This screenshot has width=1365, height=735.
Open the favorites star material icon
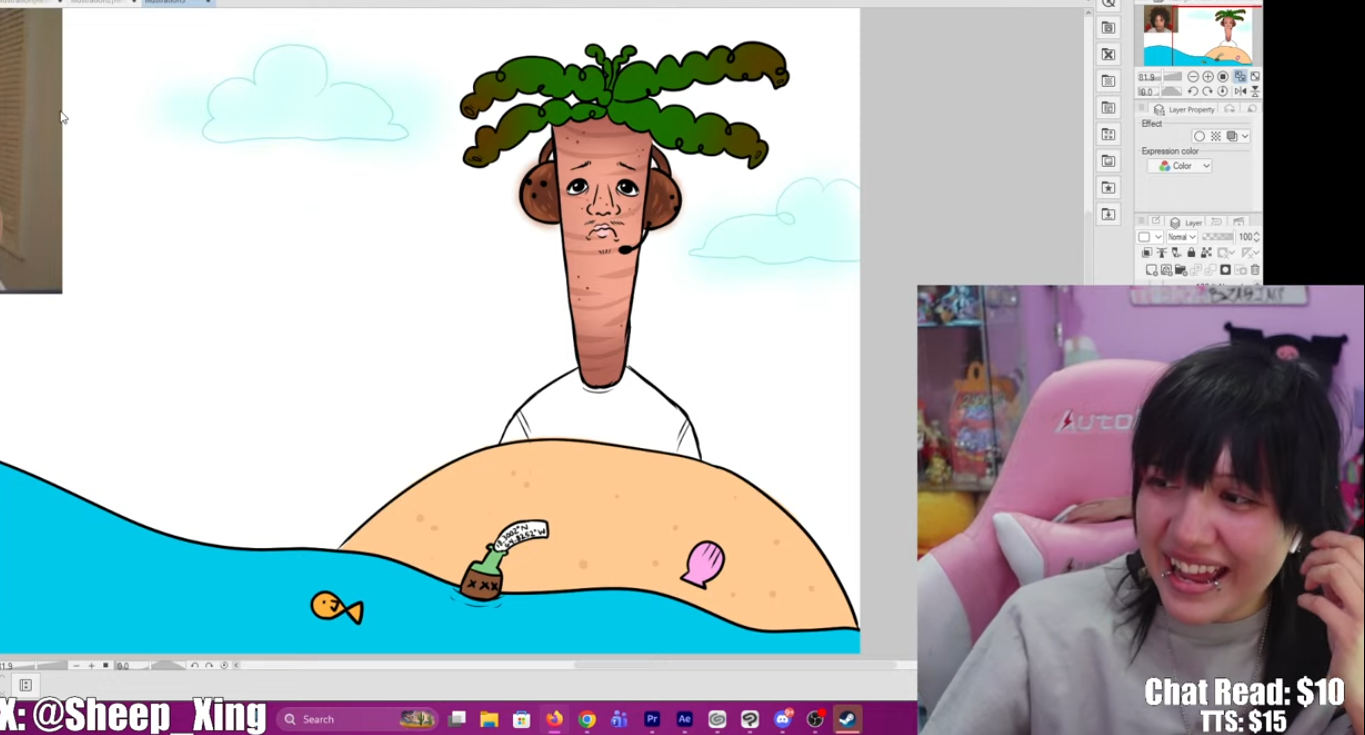coord(1108,187)
